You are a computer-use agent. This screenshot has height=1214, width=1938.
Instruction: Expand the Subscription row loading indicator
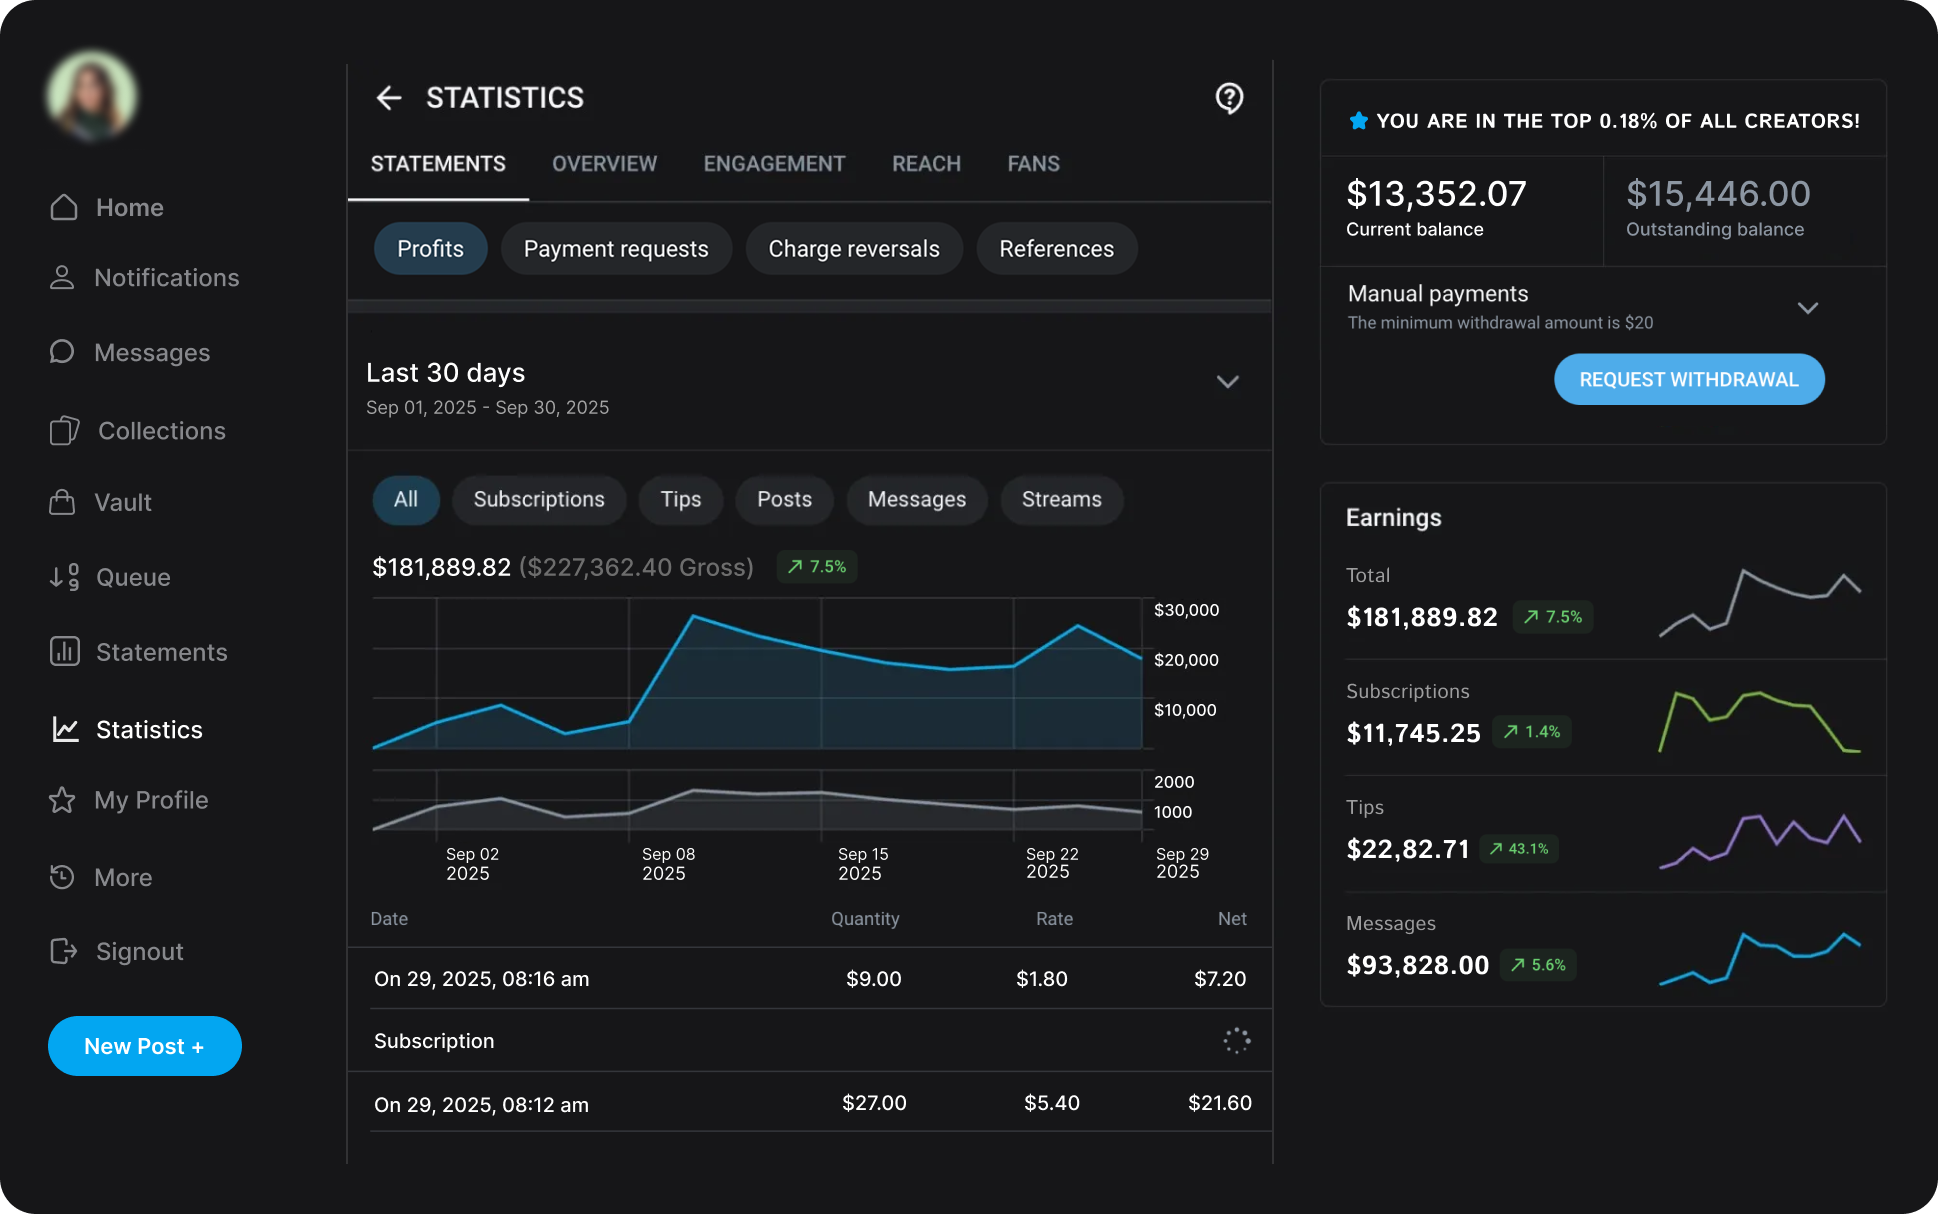point(1236,1041)
